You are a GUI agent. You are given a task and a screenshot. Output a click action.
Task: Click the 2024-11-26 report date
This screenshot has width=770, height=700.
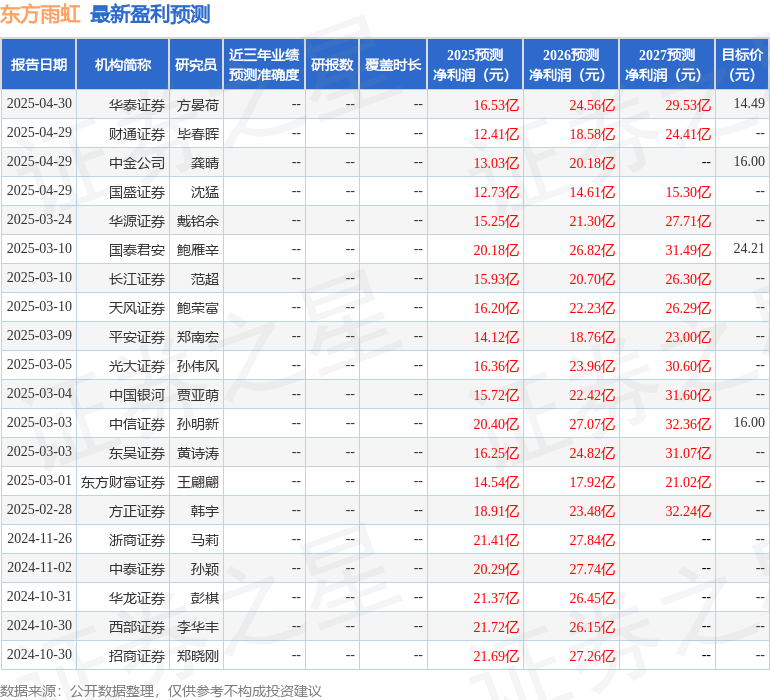39,538
